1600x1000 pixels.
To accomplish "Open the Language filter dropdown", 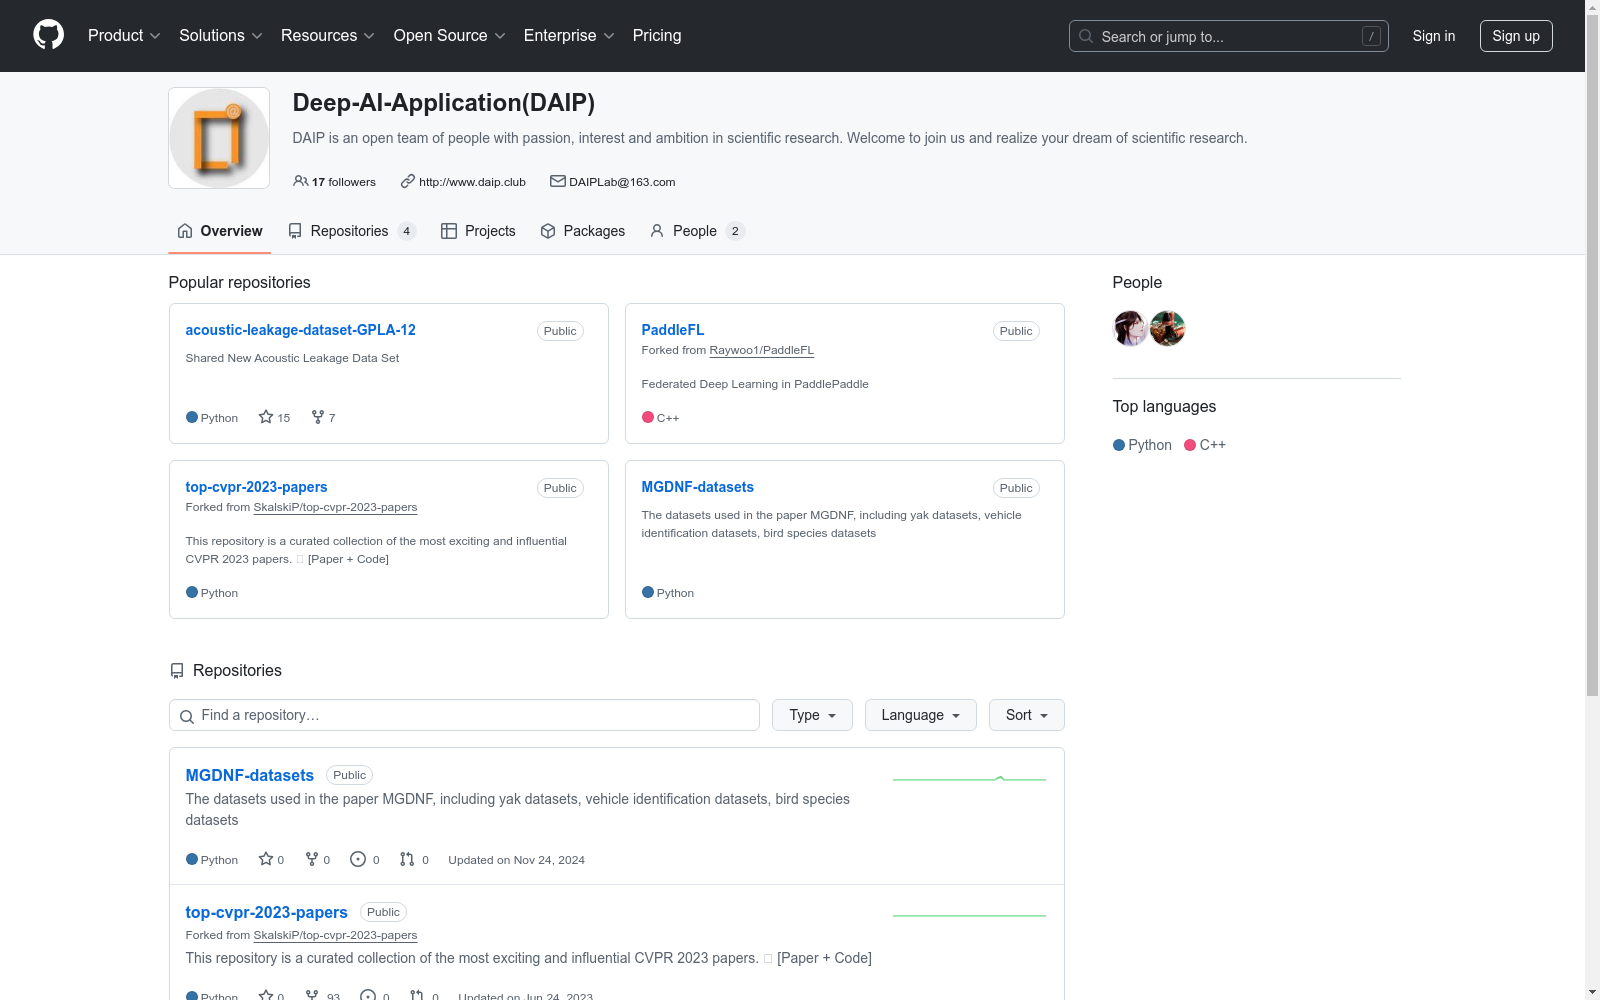I will (920, 715).
